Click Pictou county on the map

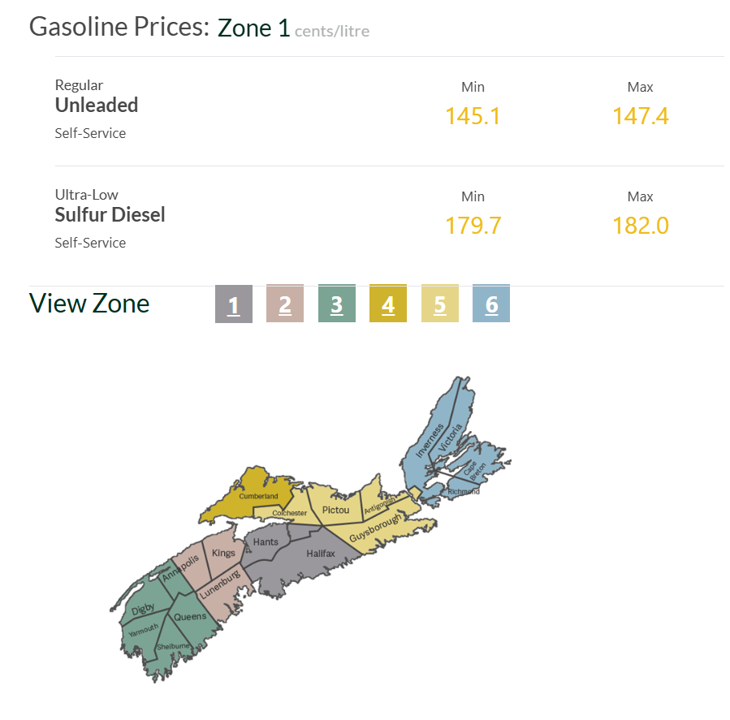(x=336, y=510)
